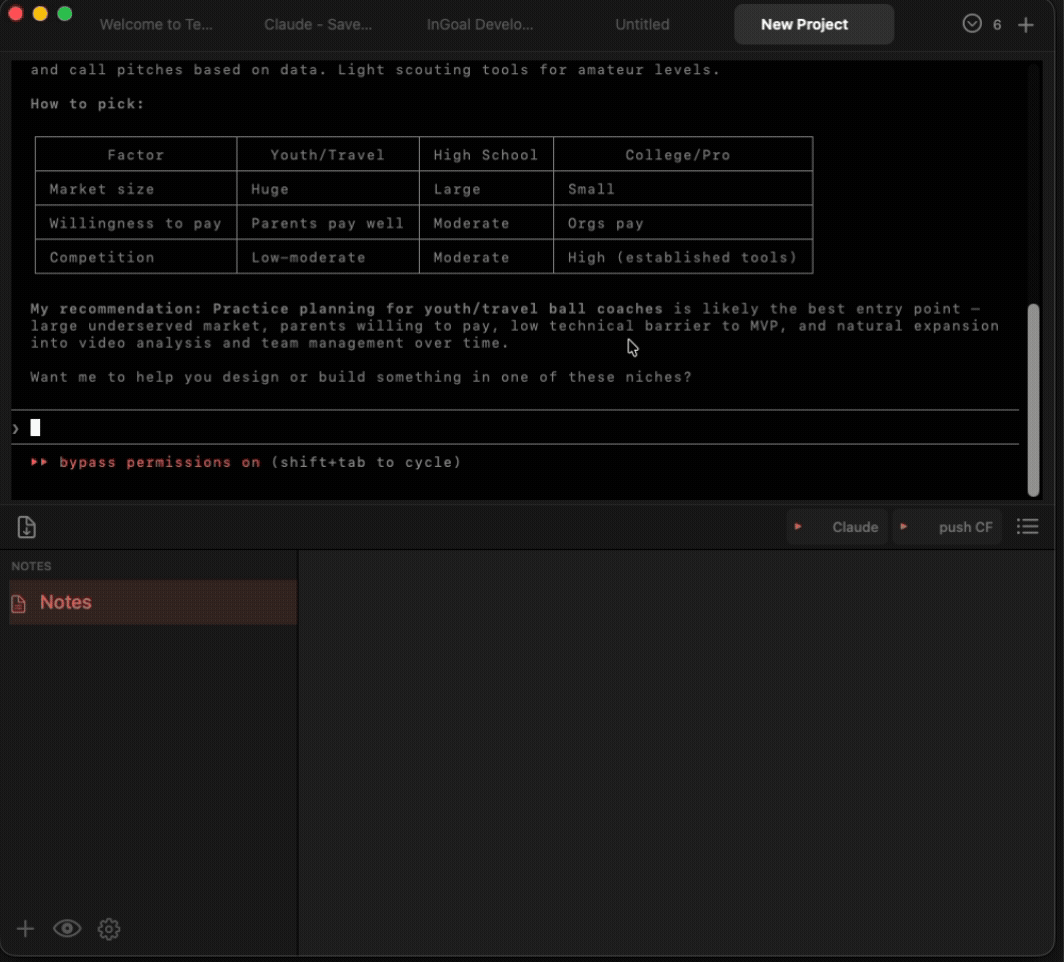1064x962 pixels.
Task: Click the NOTES section header
Action: (x=31, y=566)
